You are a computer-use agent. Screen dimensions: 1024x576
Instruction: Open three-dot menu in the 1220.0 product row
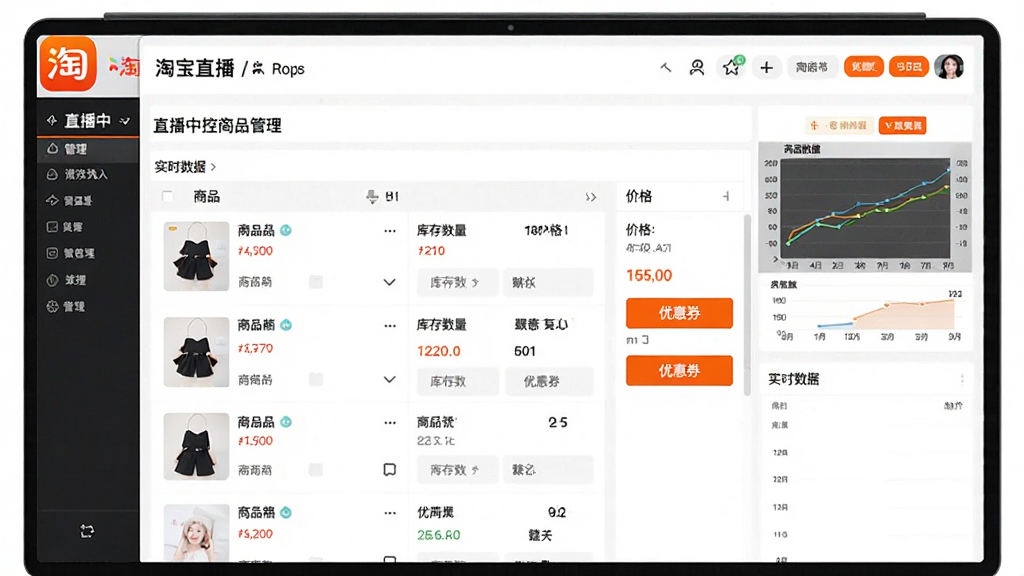[x=390, y=325]
